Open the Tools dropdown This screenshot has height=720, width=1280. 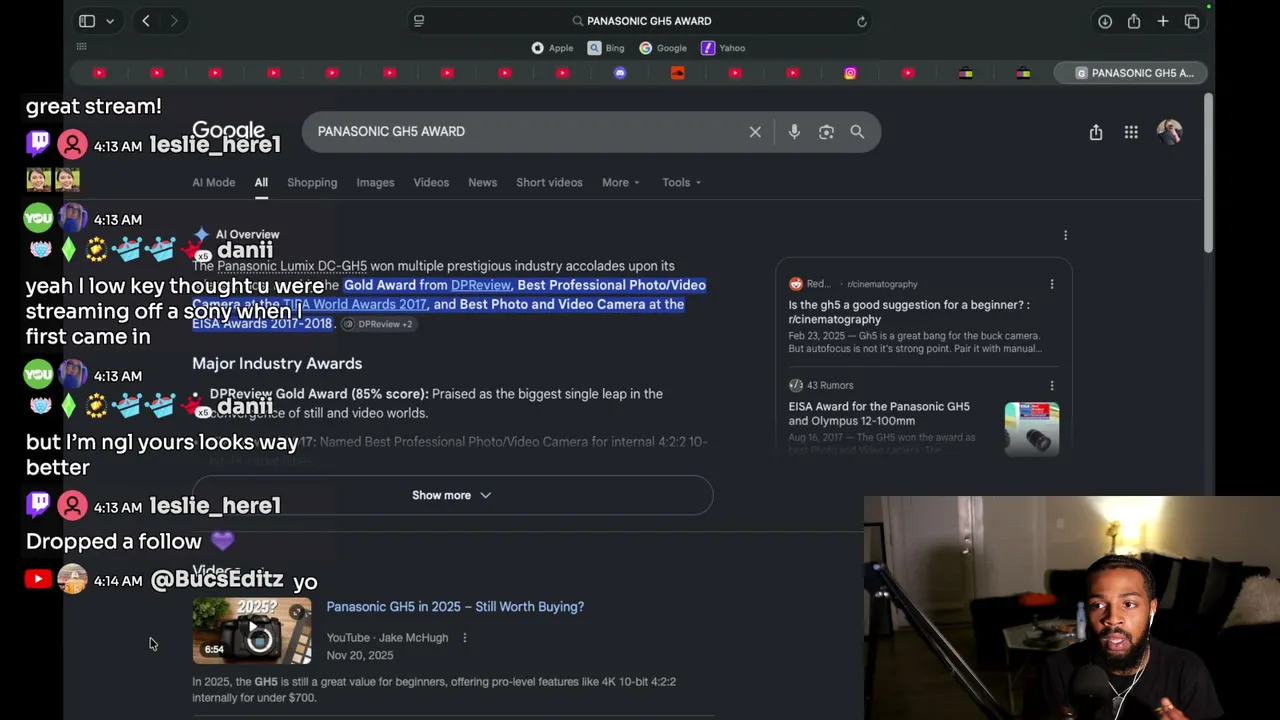tap(681, 183)
